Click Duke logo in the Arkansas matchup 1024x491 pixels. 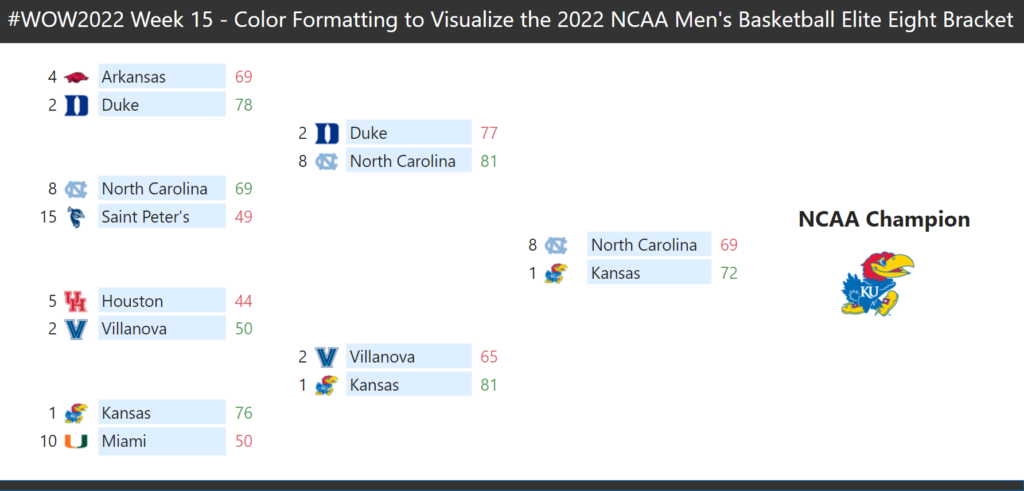(x=76, y=105)
